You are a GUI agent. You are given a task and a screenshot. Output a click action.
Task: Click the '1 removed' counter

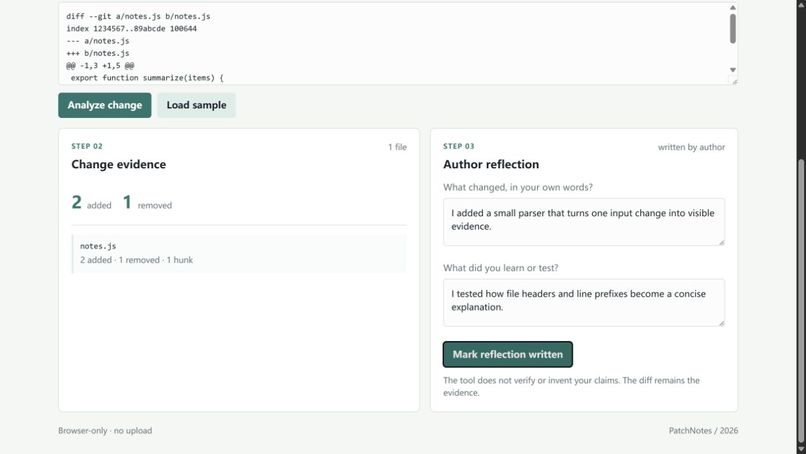pyautogui.click(x=148, y=203)
